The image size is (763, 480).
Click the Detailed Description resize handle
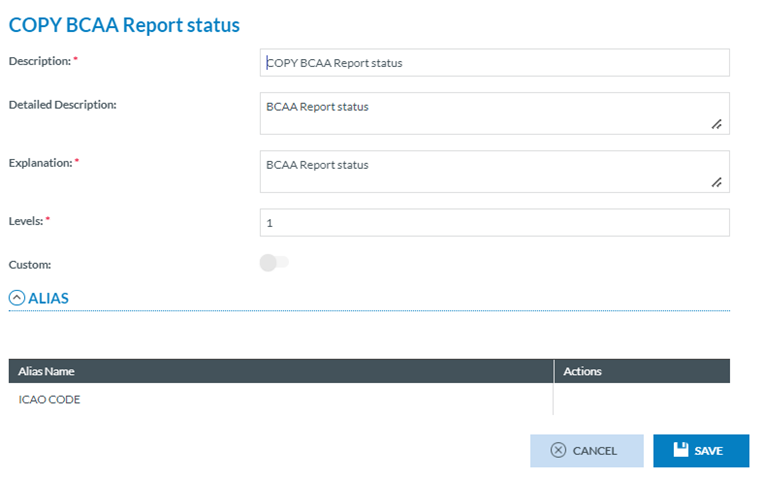point(716,124)
